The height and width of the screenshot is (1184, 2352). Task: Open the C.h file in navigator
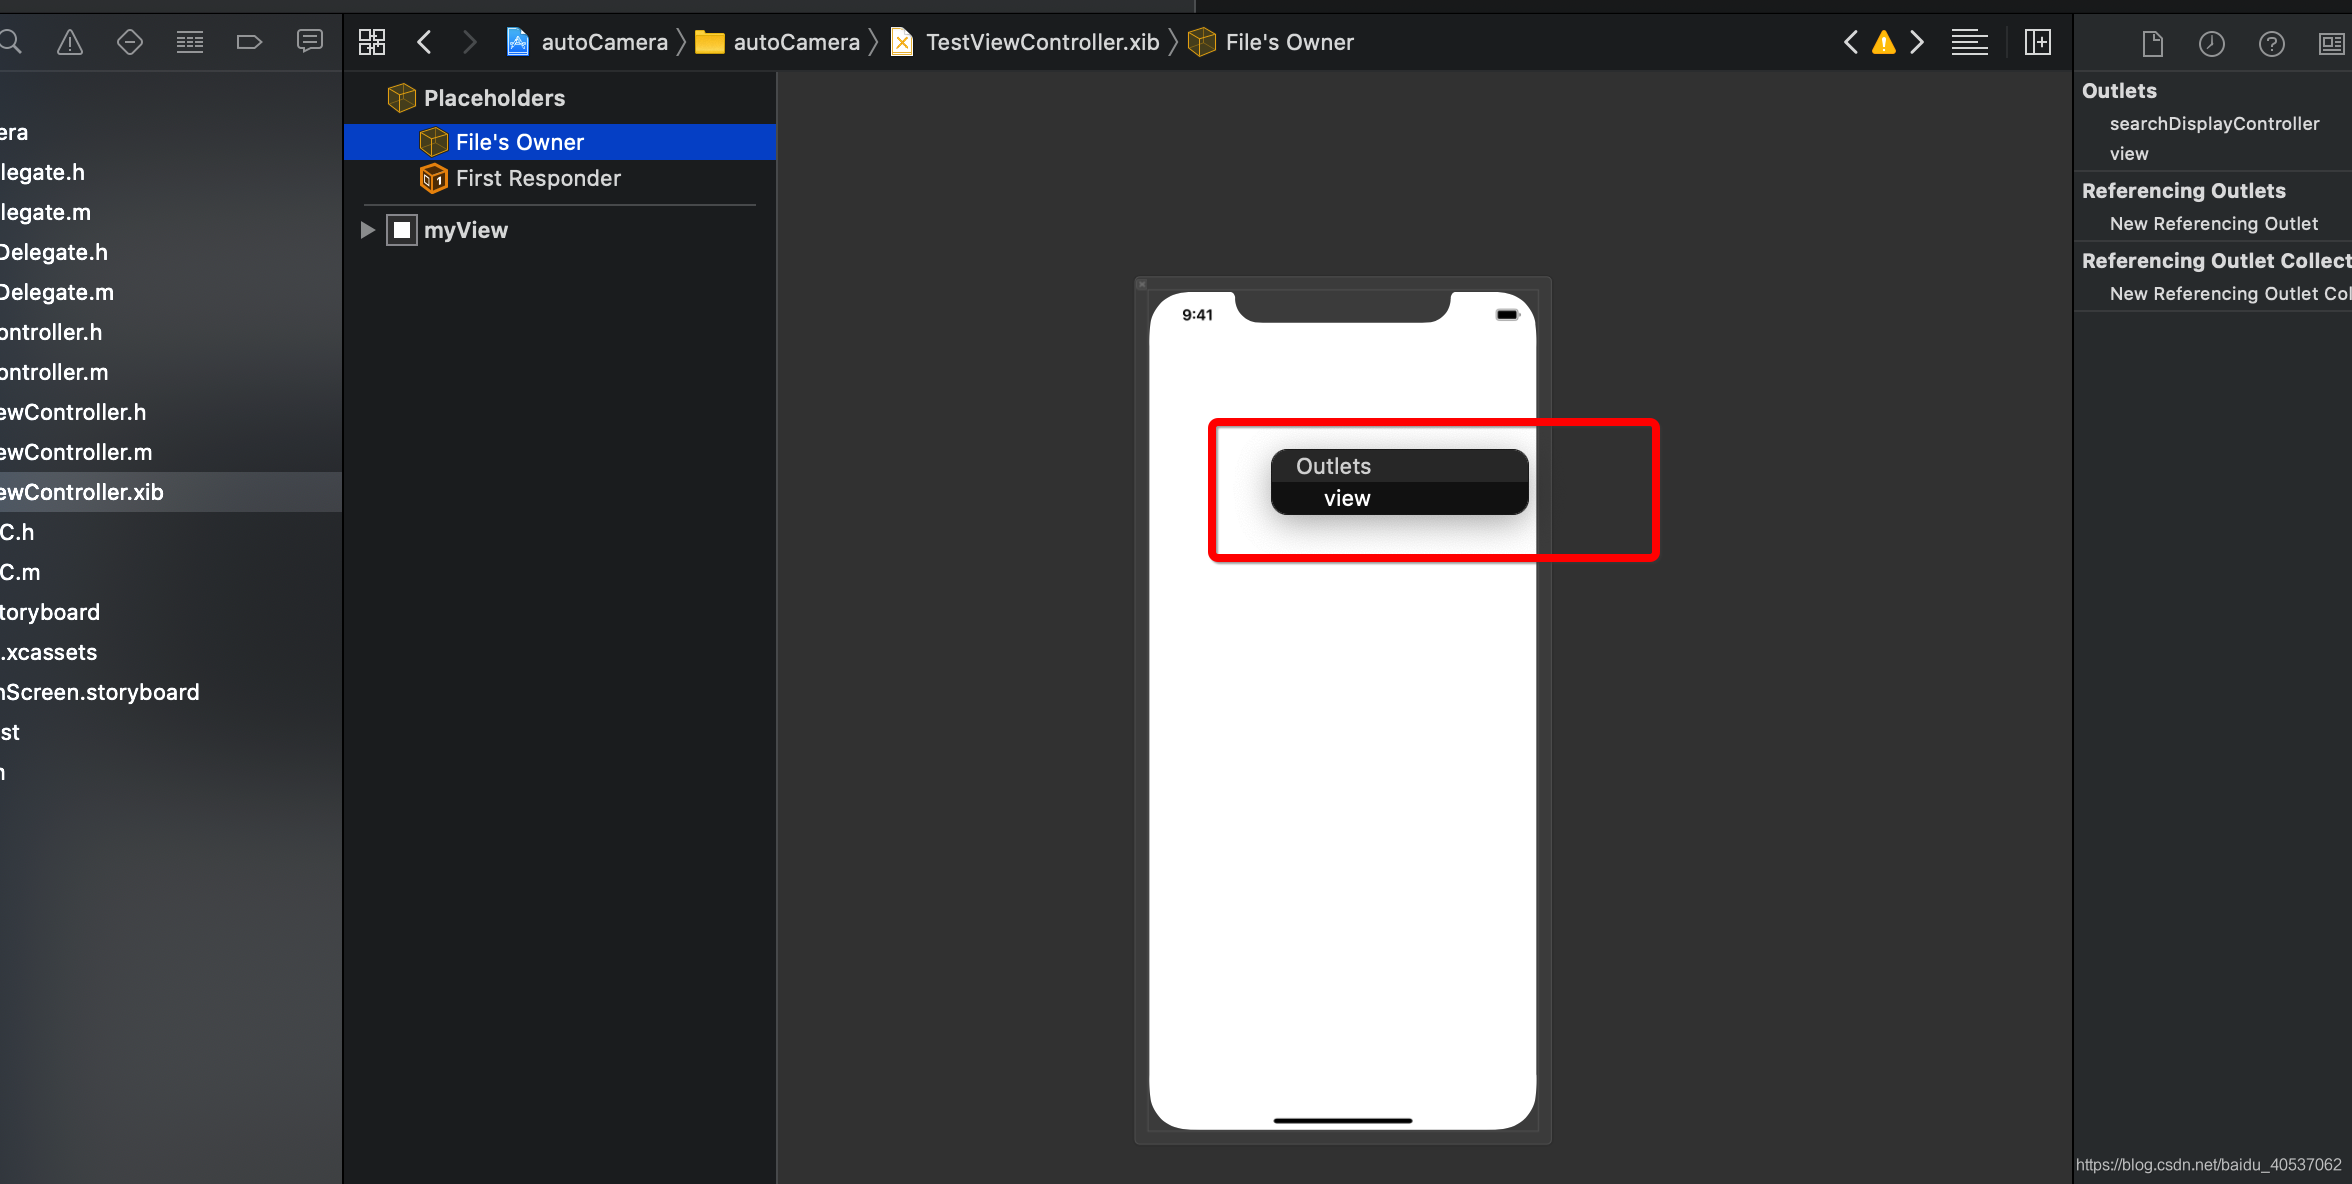click(17, 532)
